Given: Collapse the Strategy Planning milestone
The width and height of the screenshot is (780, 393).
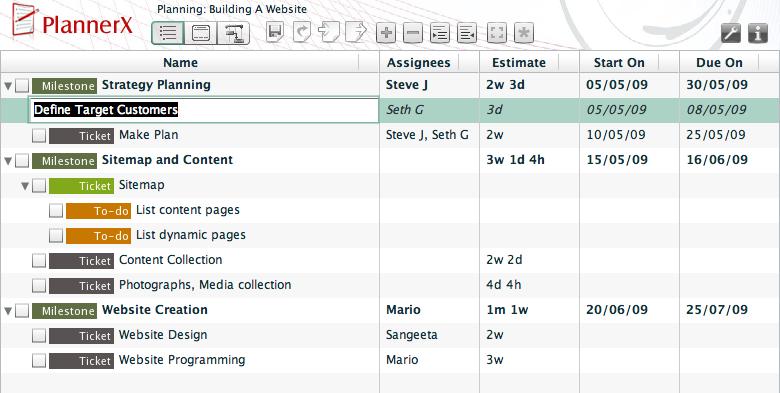Looking at the screenshot, I should click(x=8, y=86).
